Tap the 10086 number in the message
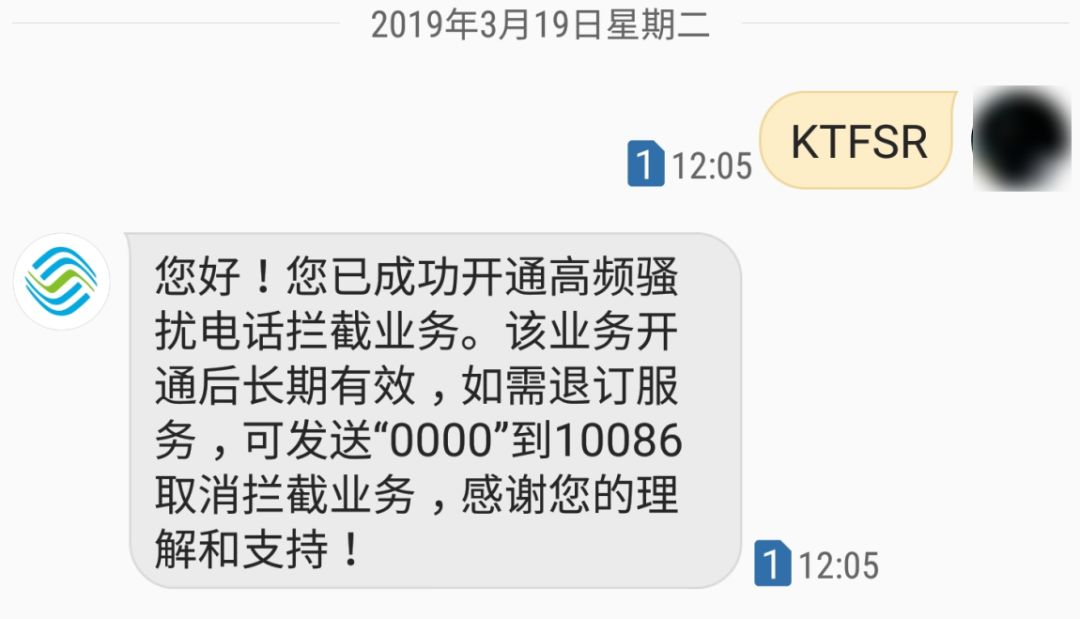 coord(618,441)
